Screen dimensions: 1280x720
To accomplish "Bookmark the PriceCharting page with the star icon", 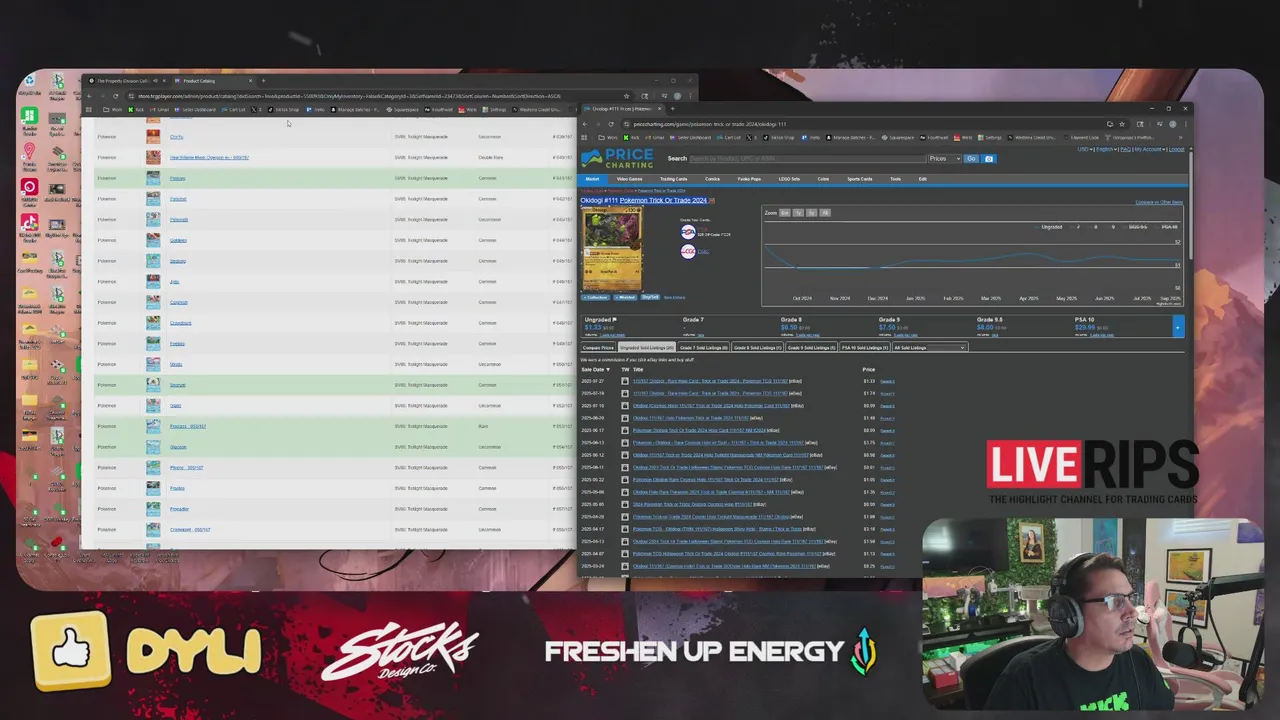I will pyautogui.click(x=1122, y=124).
